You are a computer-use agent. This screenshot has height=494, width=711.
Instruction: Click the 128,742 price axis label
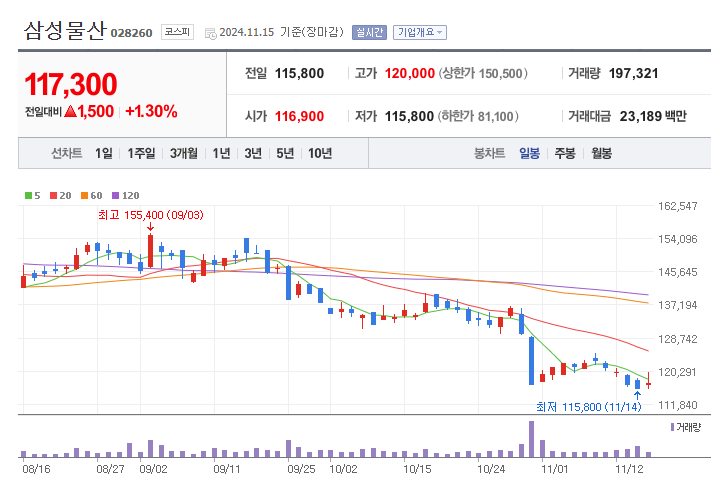[x=677, y=339]
